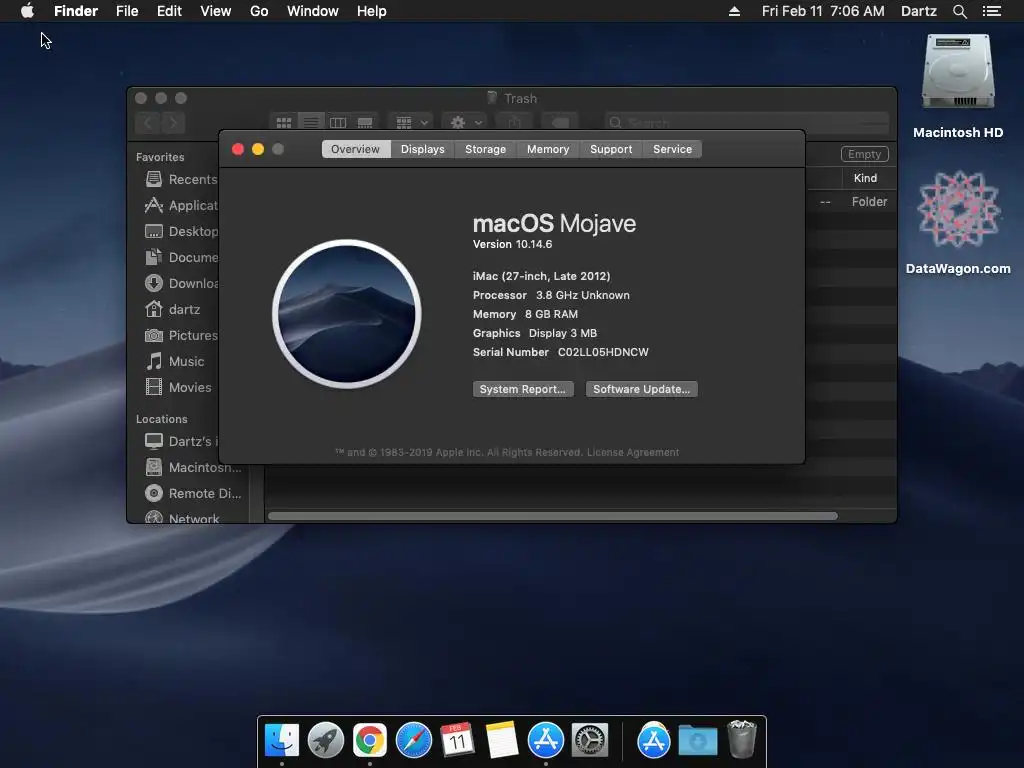Viewport: 1024px width, 768px height.
Task: Switch to the Service tab
Action: 672,149
